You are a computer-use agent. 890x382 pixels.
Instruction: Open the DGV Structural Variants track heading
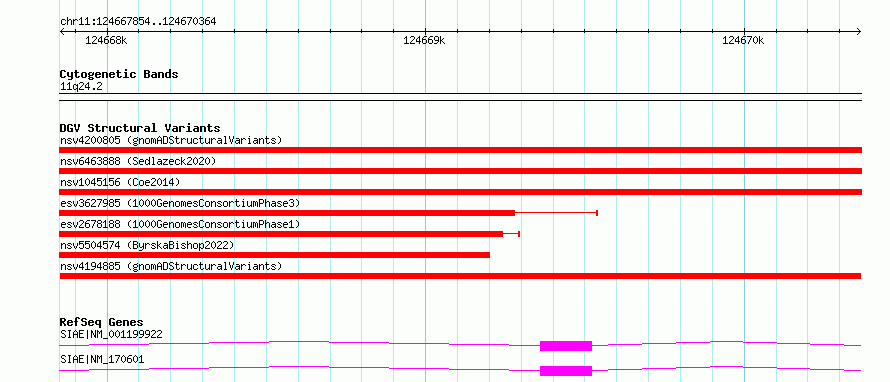coord(140,128)
